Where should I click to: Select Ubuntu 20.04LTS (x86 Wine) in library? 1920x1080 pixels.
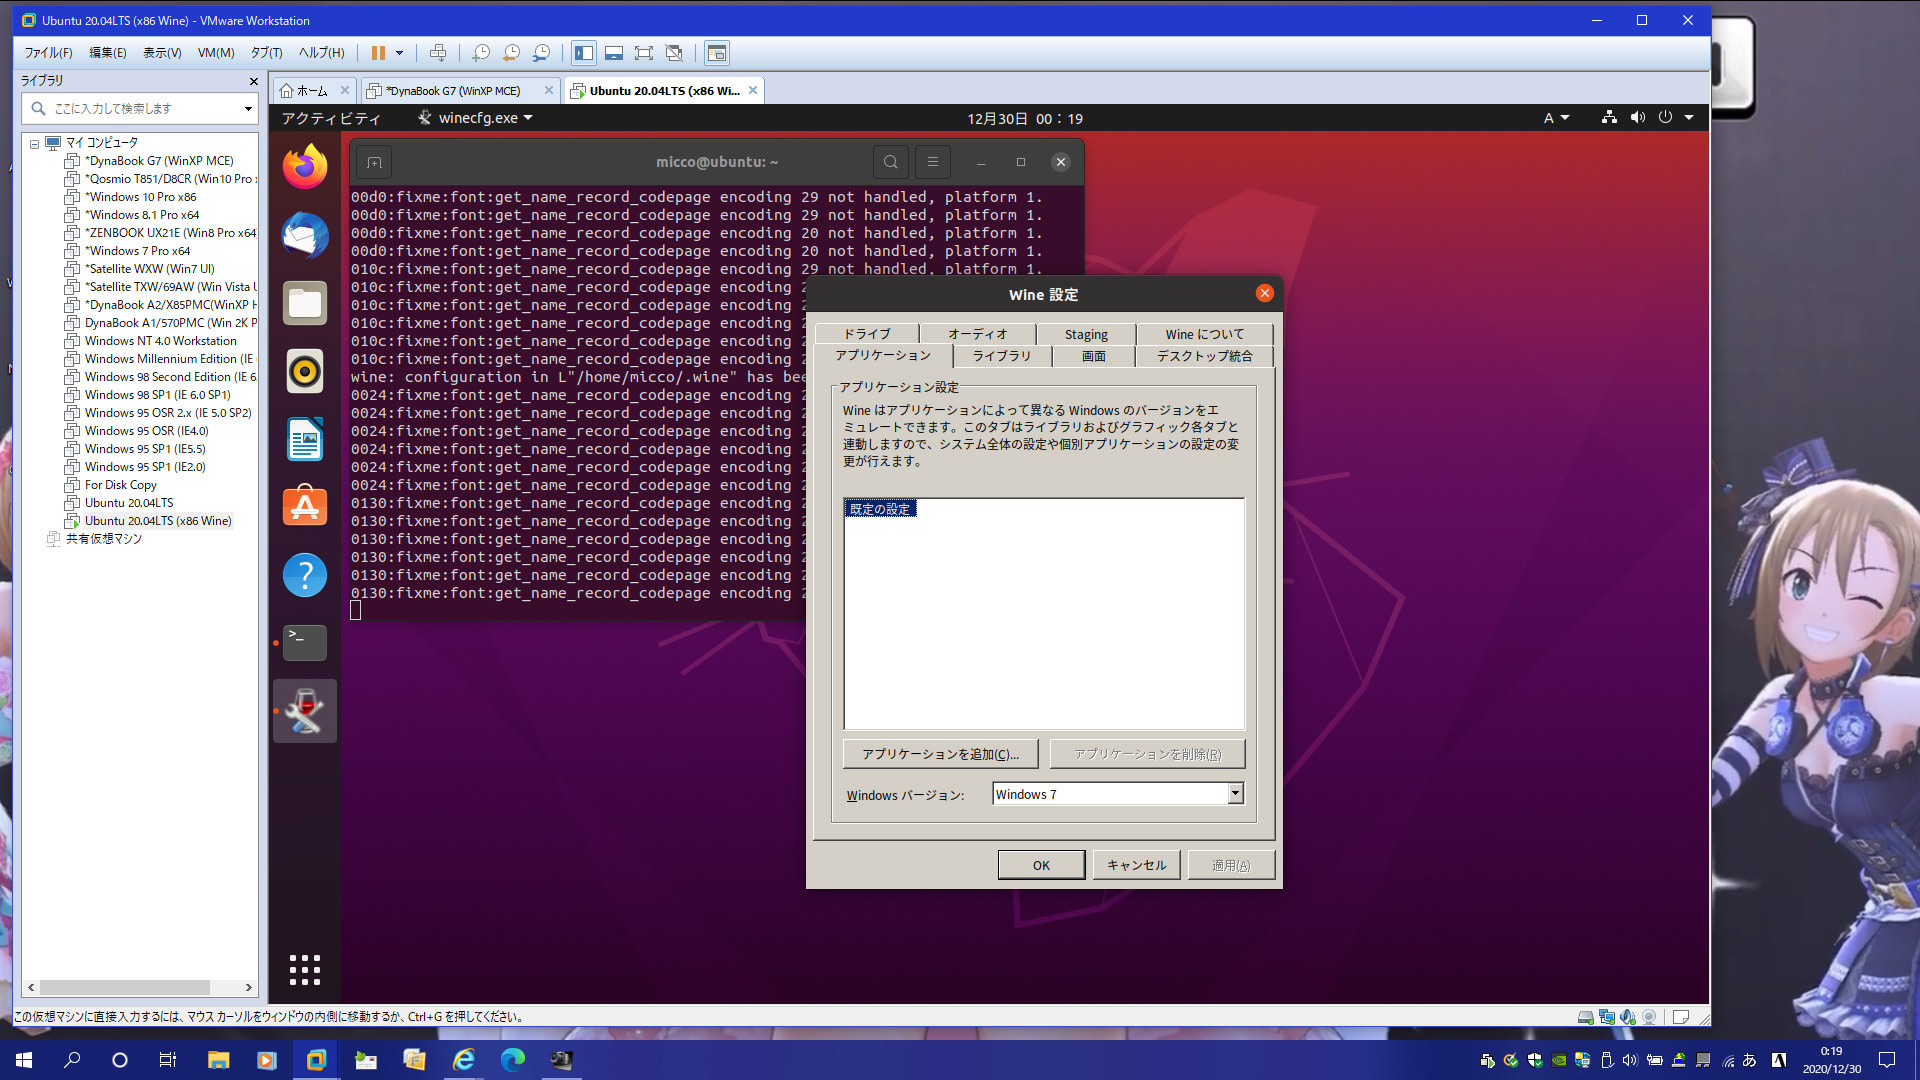click(x=157, y=521)
